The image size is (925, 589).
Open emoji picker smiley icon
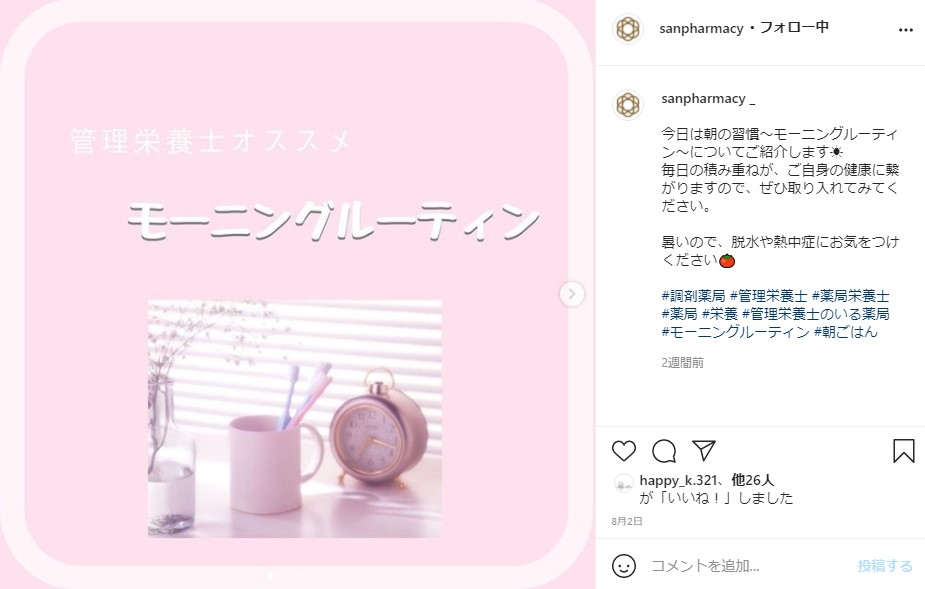[x=624, y=565]
